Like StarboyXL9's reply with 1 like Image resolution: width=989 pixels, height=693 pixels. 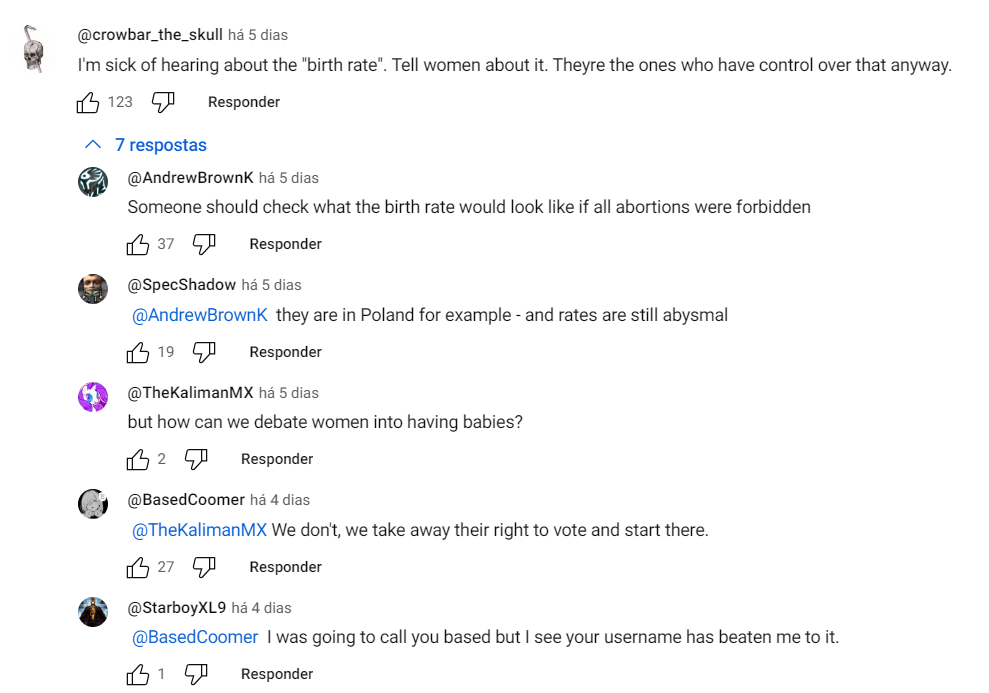click(138, 674)
